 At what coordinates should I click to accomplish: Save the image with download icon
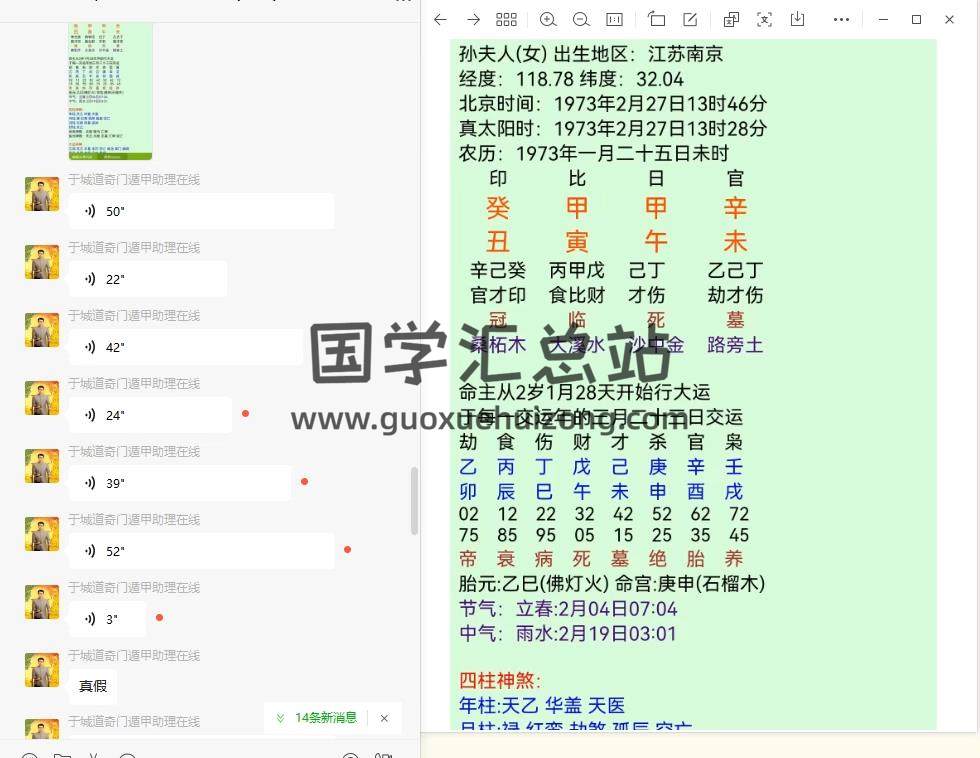pyautogui.click(x=797, y=20)
